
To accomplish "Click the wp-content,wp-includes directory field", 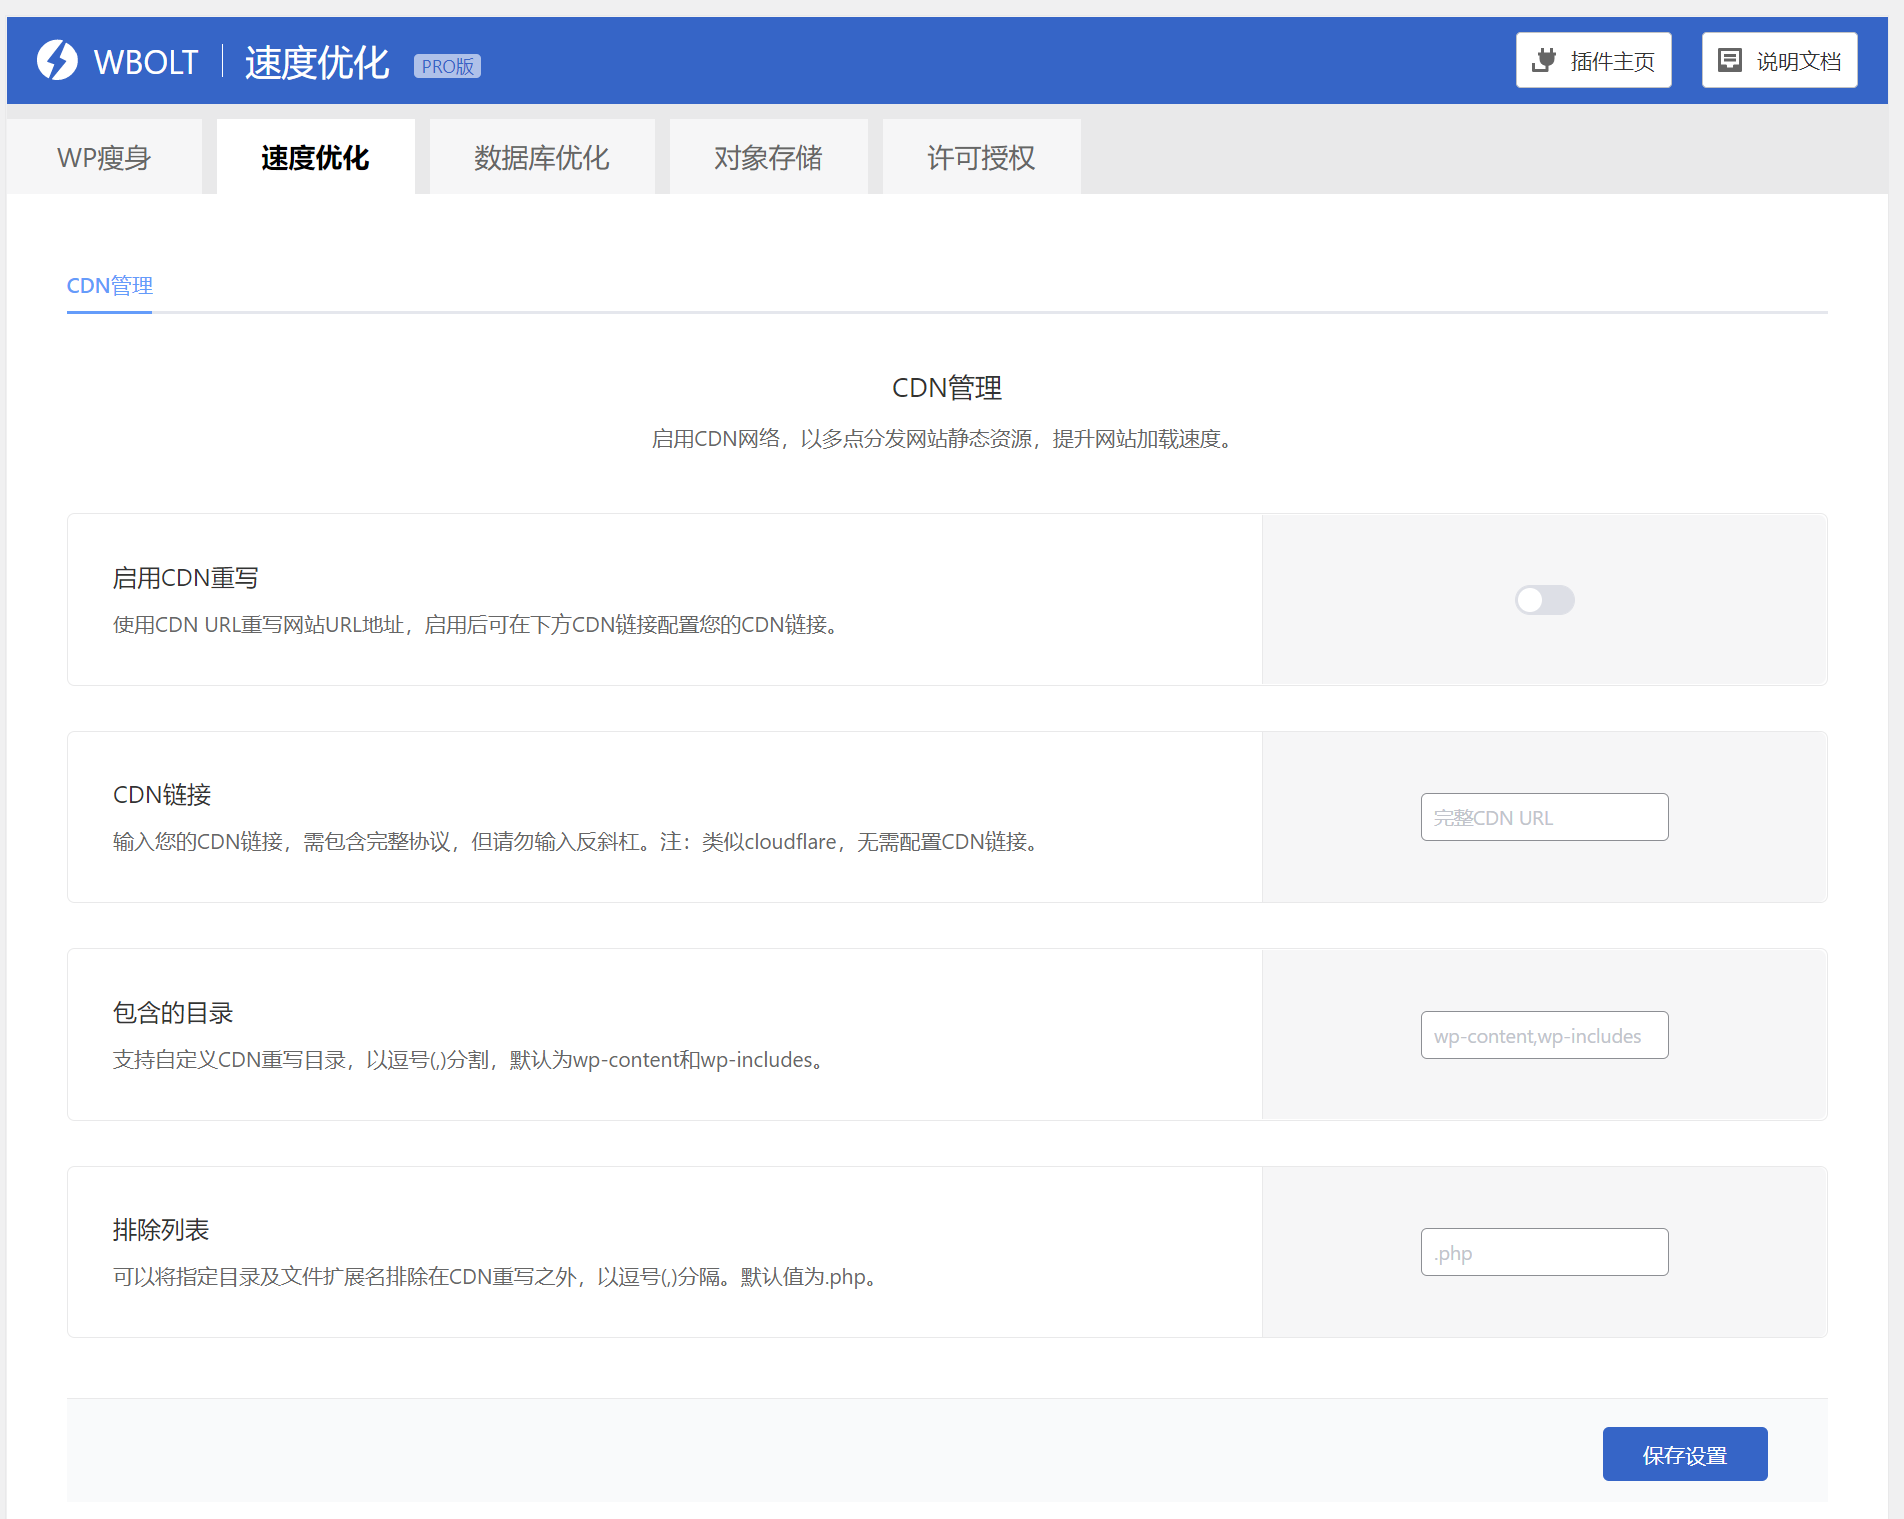I will pos(1544,1035).
